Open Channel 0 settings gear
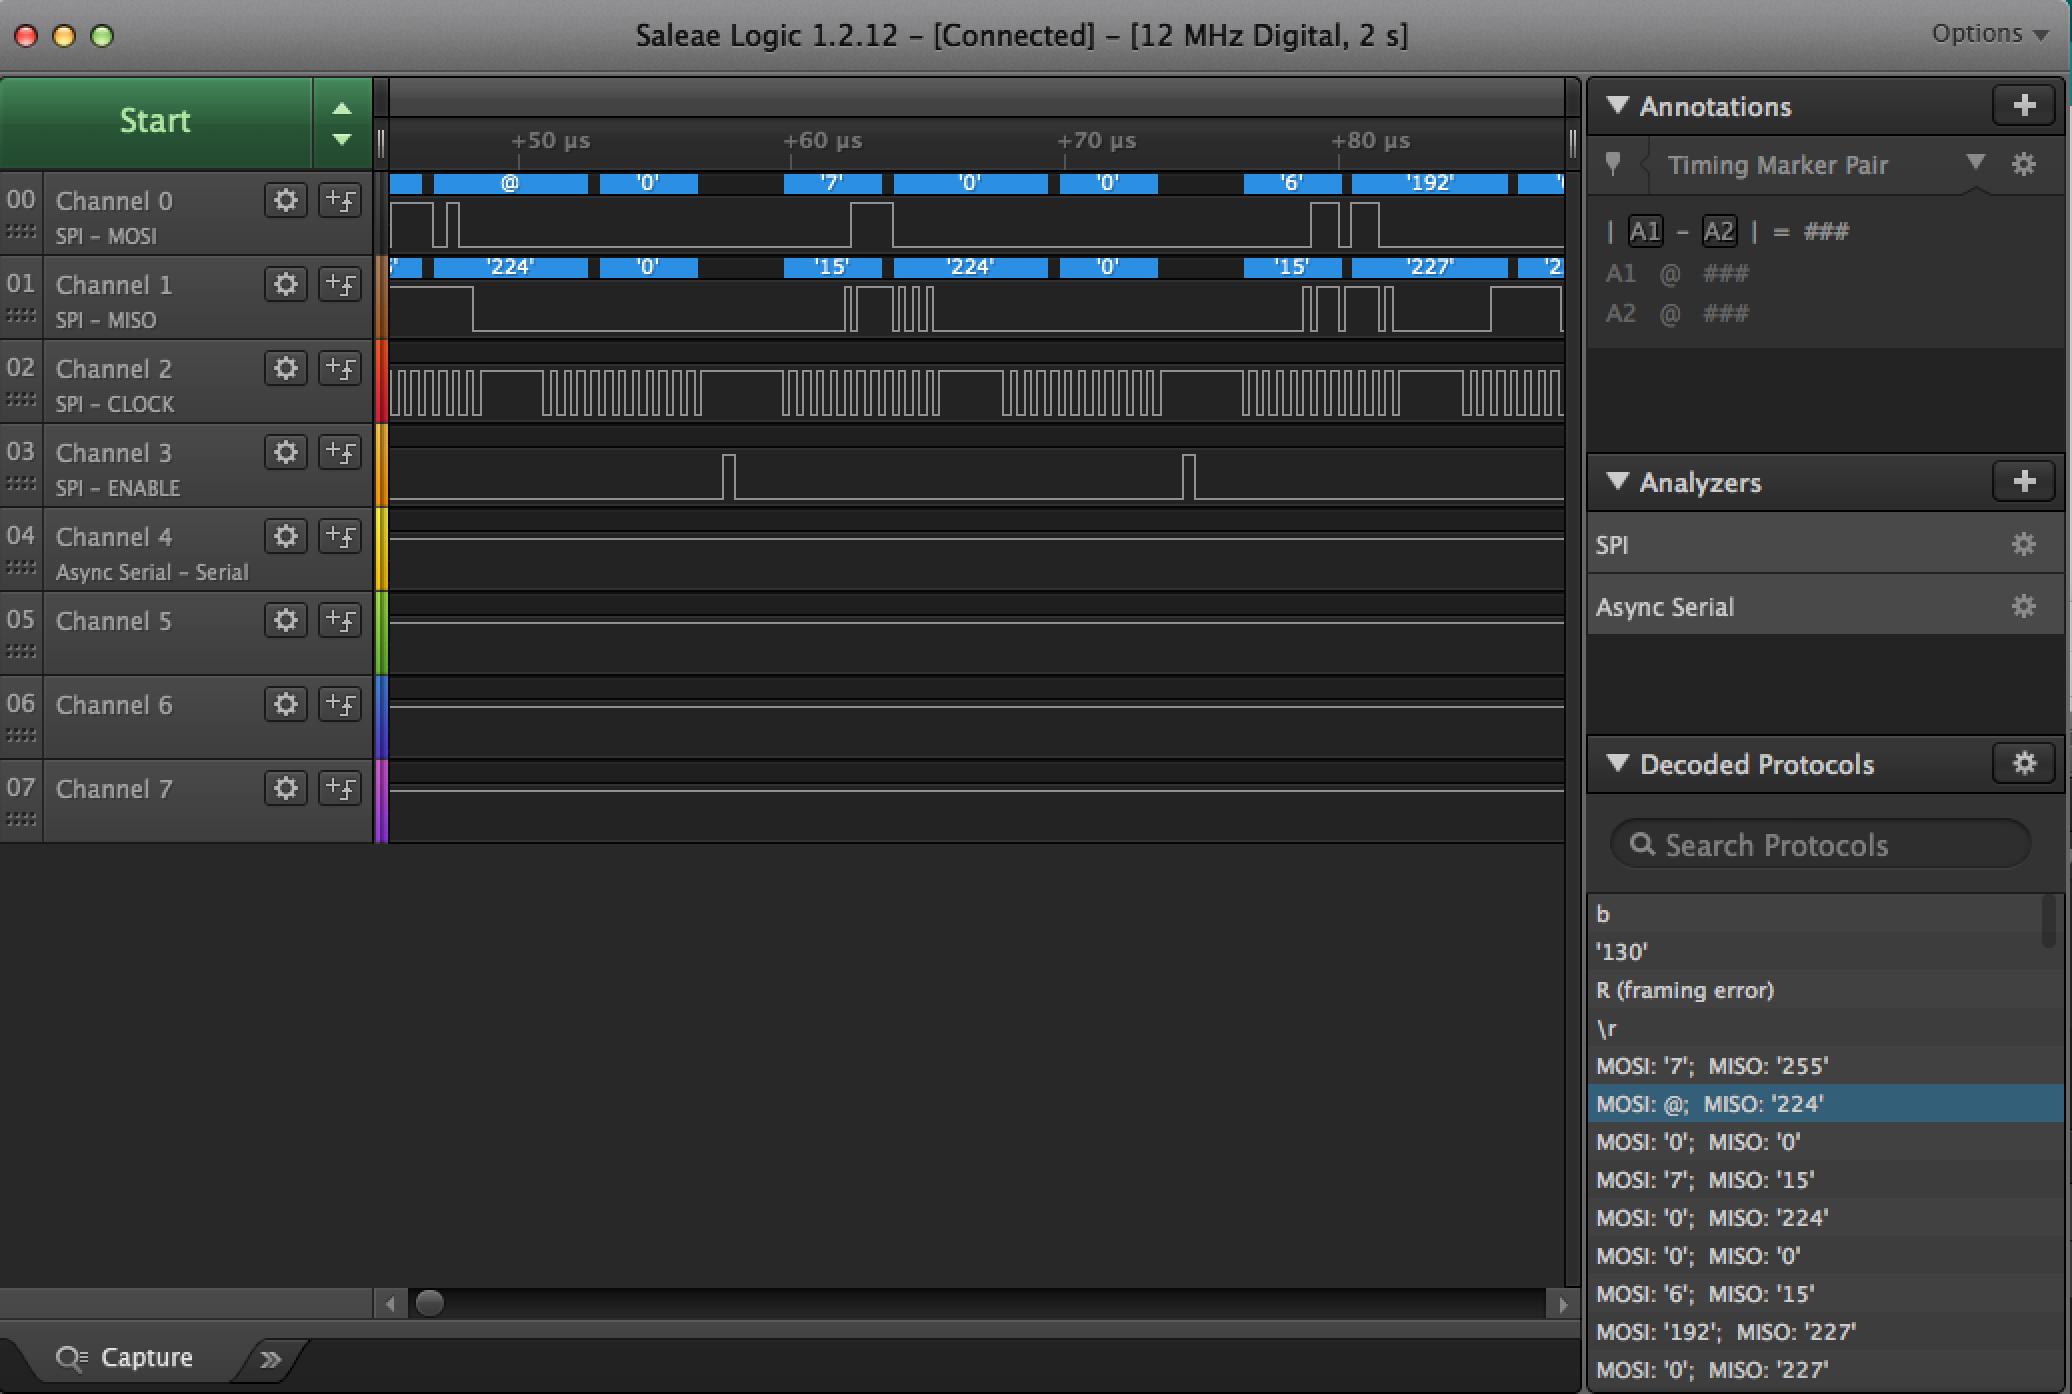Screen dimensions: 2072x1394 click(x=285, y=200)
